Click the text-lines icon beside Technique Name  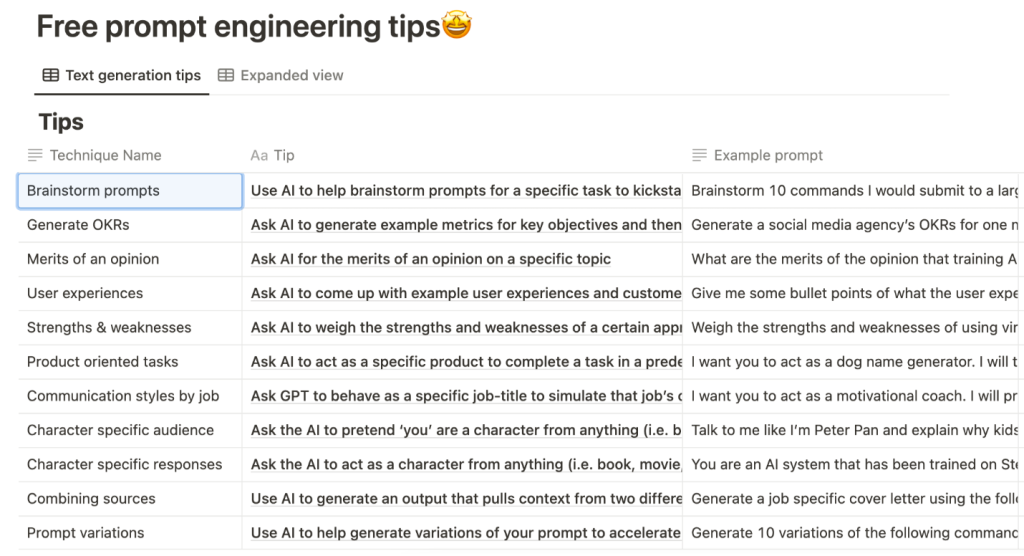[35, 155]
